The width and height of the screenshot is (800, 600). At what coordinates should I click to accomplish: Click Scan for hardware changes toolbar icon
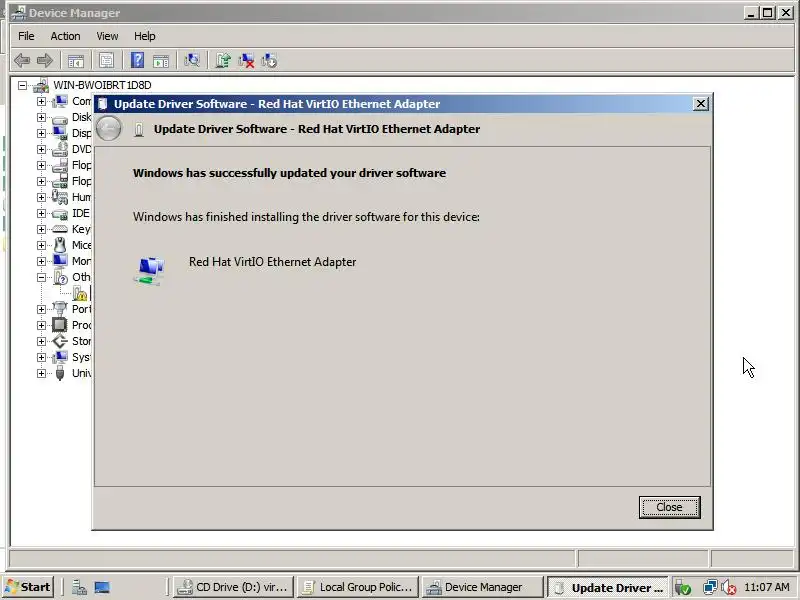[x=192, y=61]
